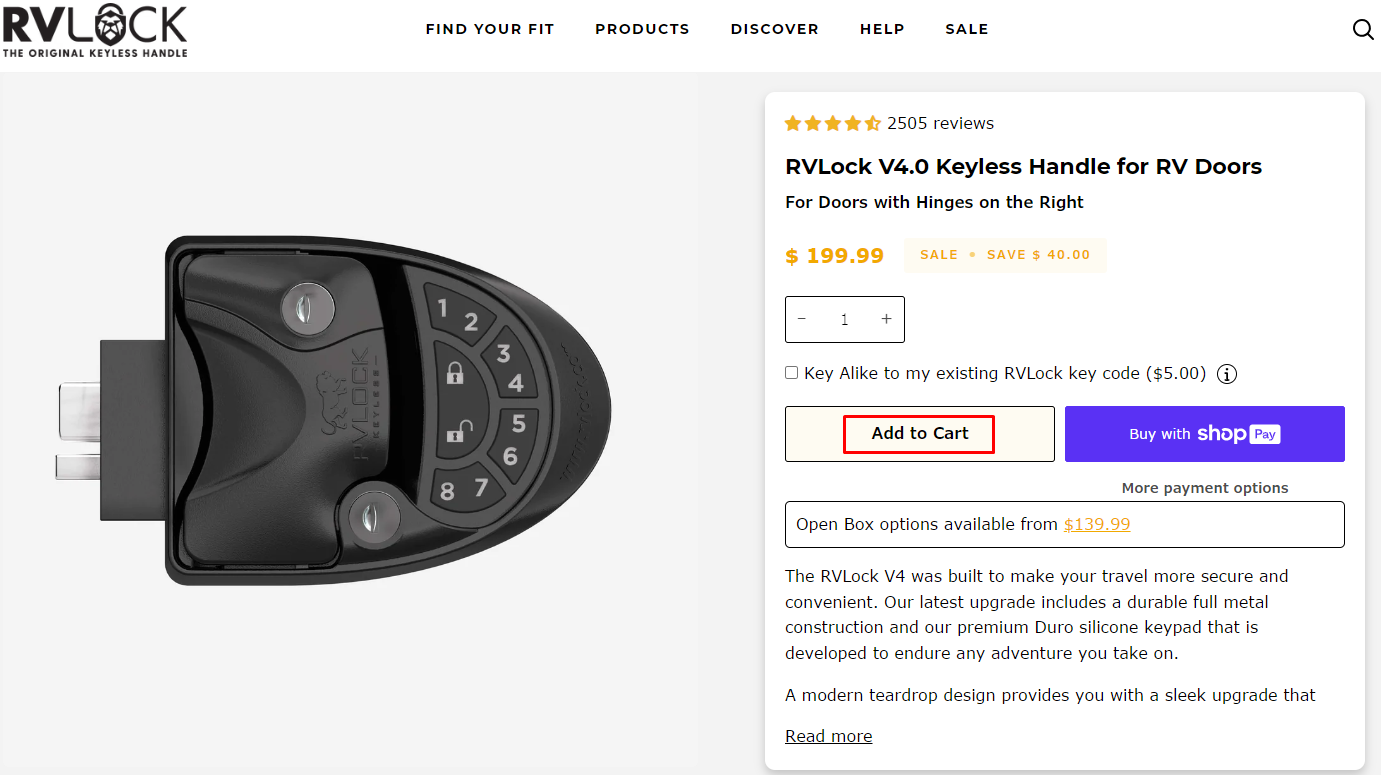Click the search magnifier icon
The width and height of the screenshot is (1381, 775).
(1362, 30)
